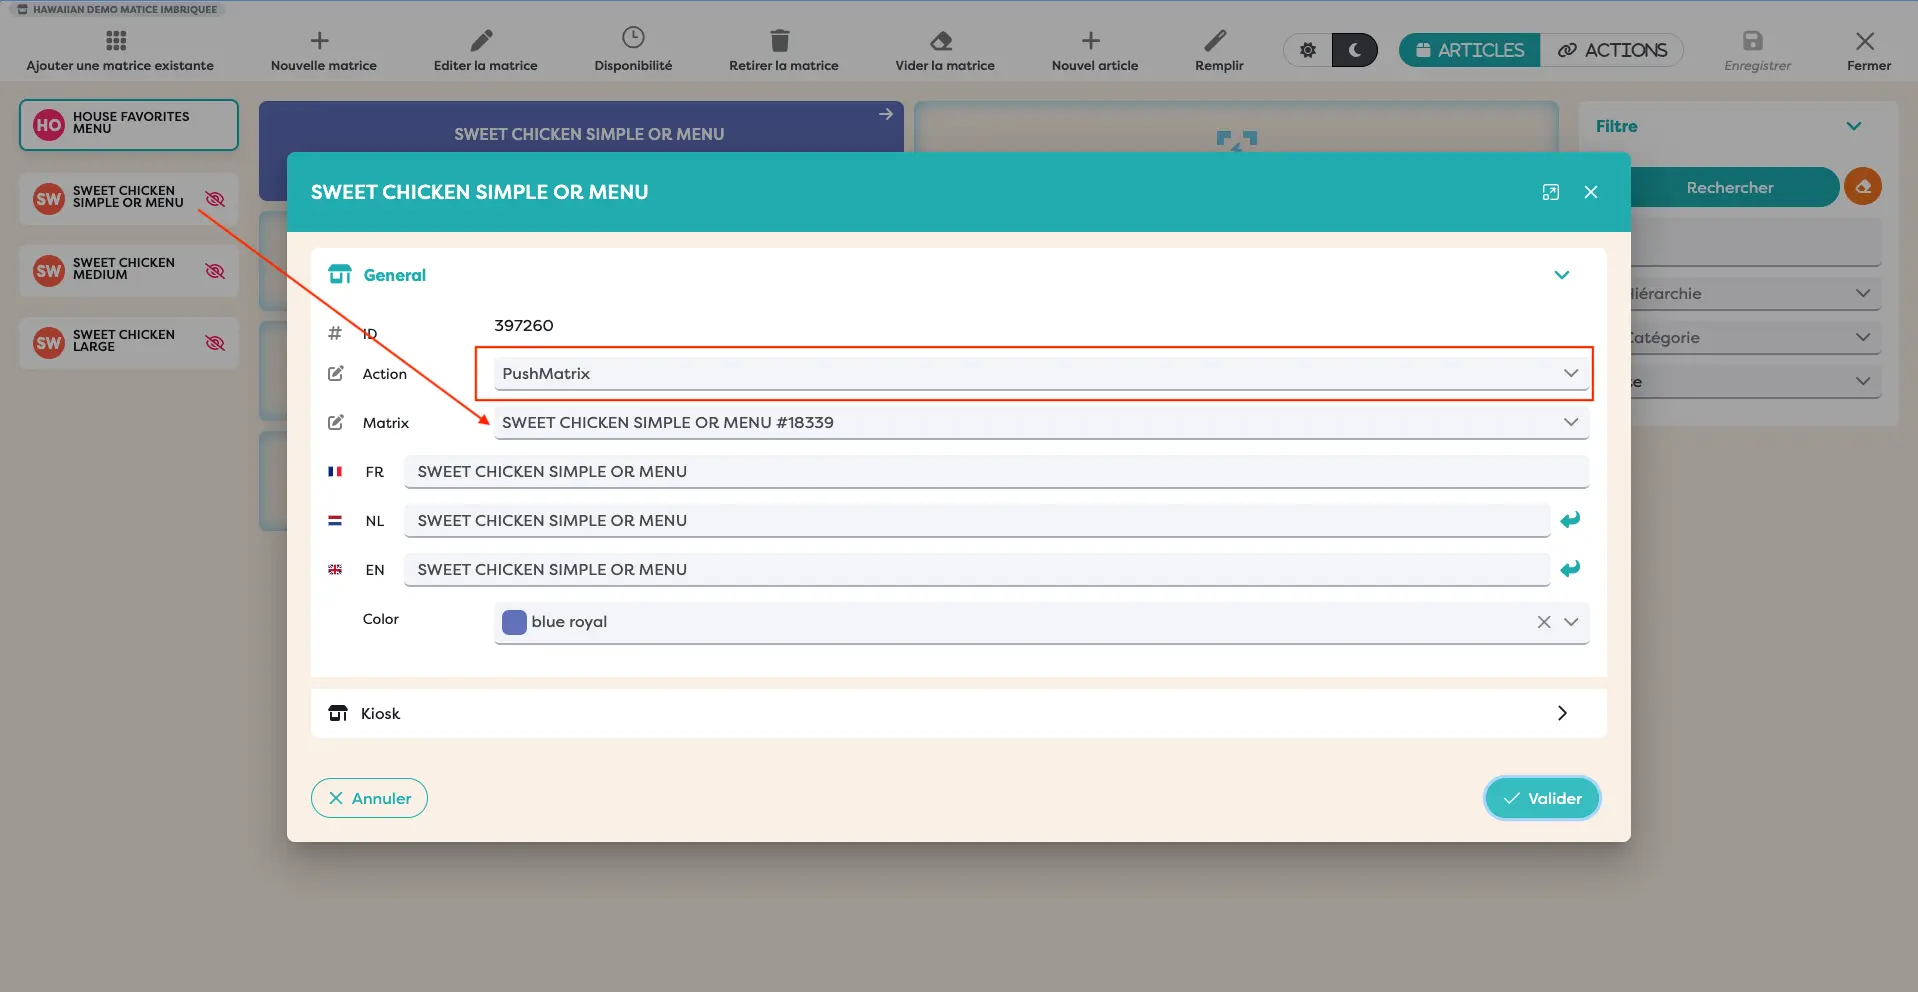Switch to light mode sun toggle
Screen dimensions: 1918x992
point(1308,50)
